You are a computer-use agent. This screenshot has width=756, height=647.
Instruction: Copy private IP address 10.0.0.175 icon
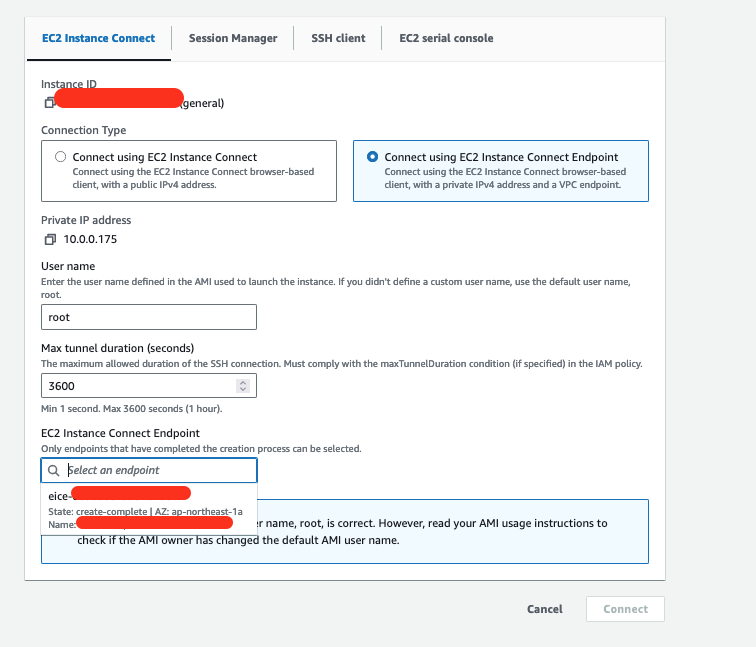click(50, 239)
